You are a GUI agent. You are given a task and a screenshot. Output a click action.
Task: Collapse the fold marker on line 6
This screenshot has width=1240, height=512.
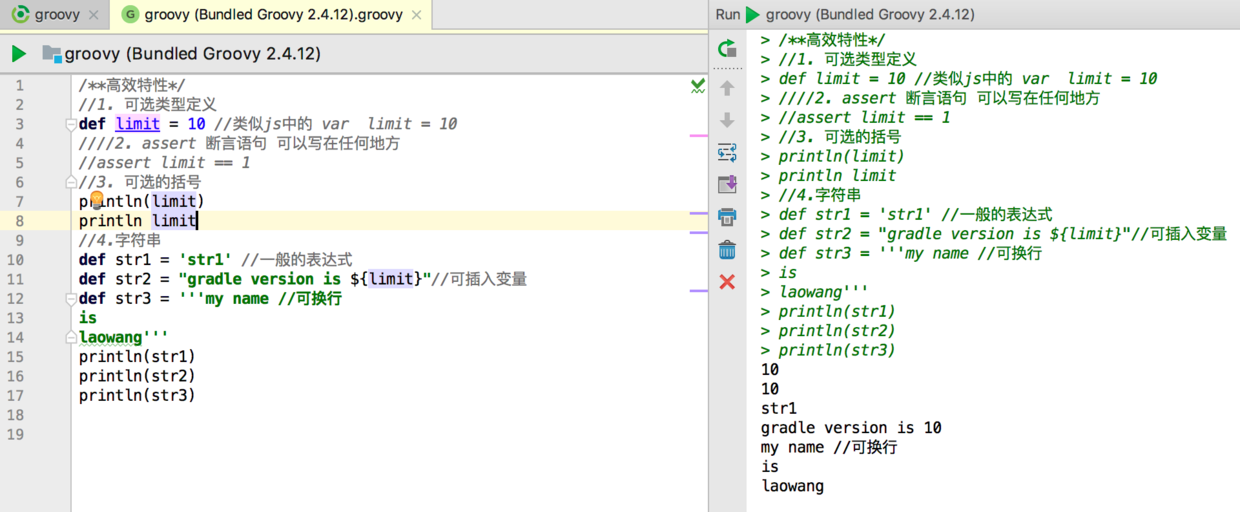coord(71,182)
